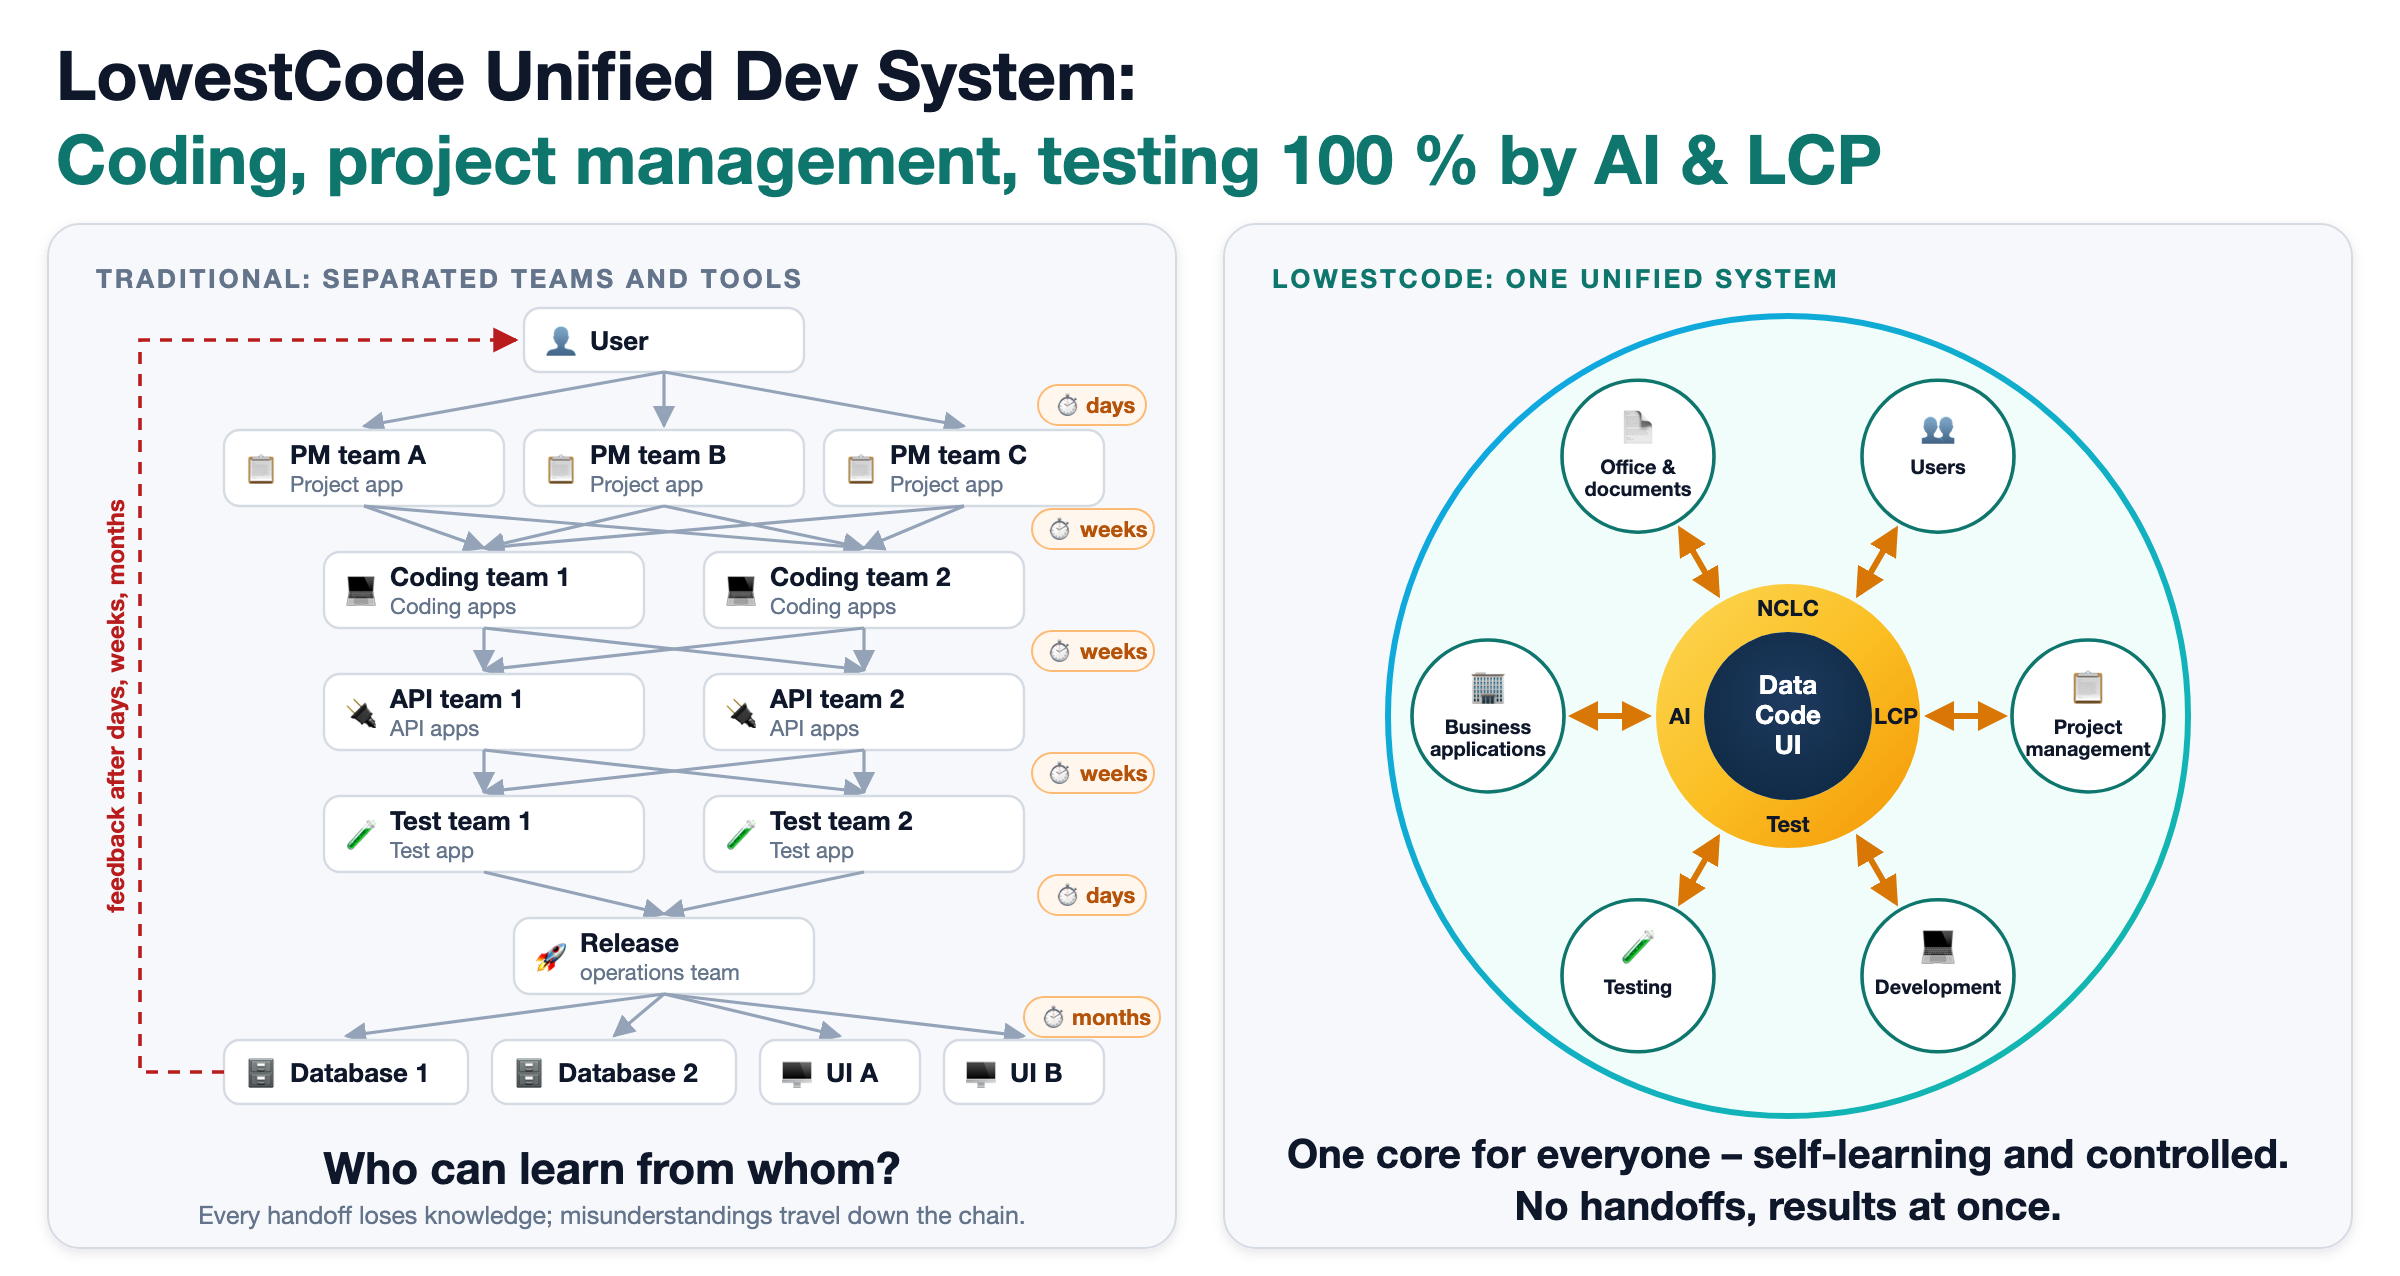This screenshot has height=1276, width=2400.
Task: Select the 'months' time badge
Action: tap(1092, 1018)
